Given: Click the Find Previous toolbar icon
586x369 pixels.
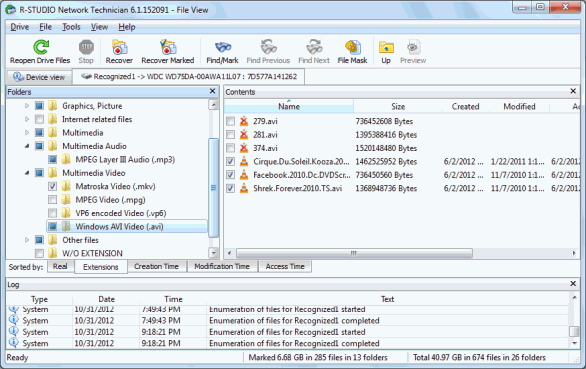Looking at the screenshot, I should (x=268, y=47).
